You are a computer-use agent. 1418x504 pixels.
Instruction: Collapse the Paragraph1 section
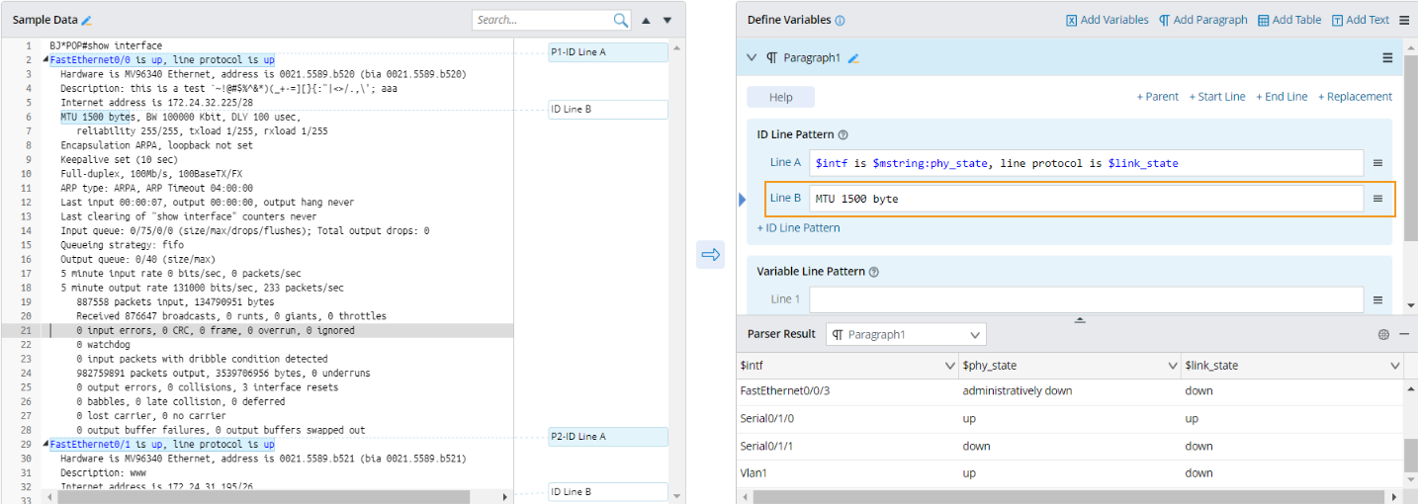point(752,58)
